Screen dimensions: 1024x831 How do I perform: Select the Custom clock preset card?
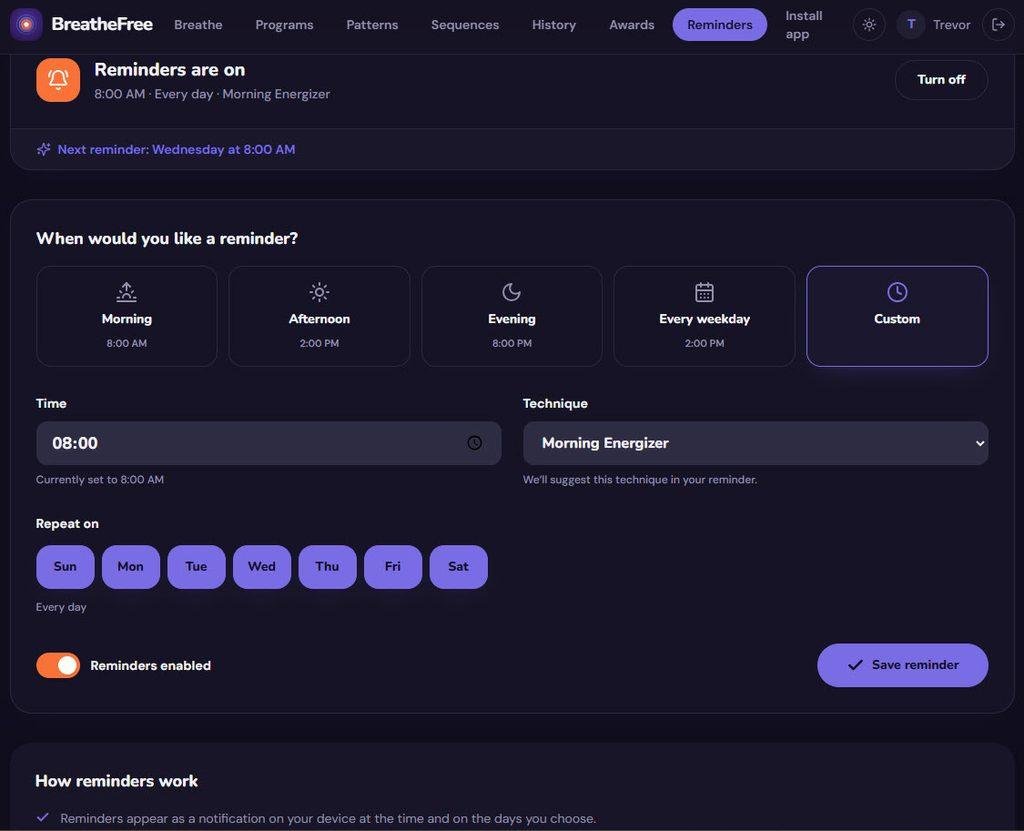point(897,316)
